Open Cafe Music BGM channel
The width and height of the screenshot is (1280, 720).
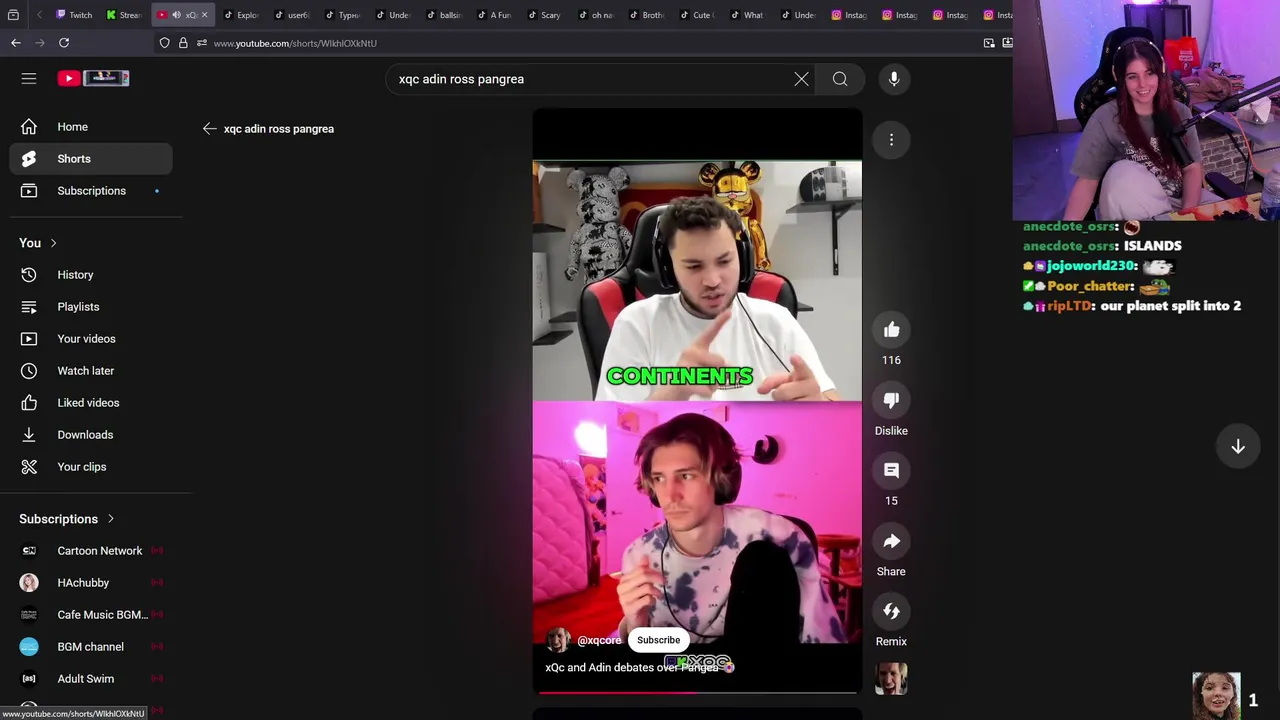(x=91, y=615)
